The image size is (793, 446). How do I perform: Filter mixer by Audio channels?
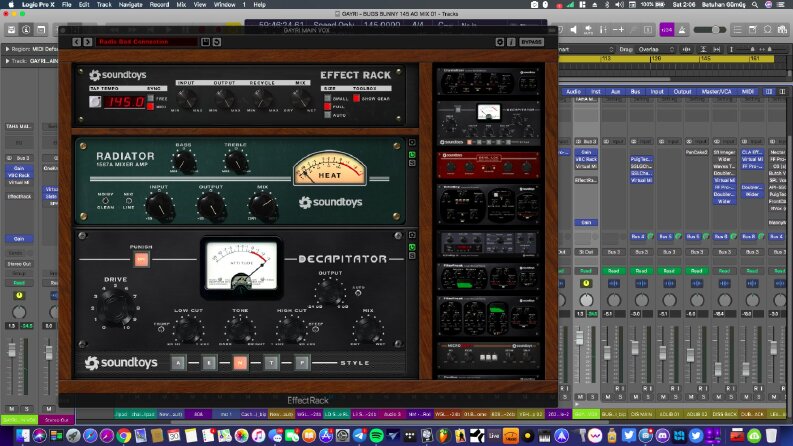tap(573, 92)
